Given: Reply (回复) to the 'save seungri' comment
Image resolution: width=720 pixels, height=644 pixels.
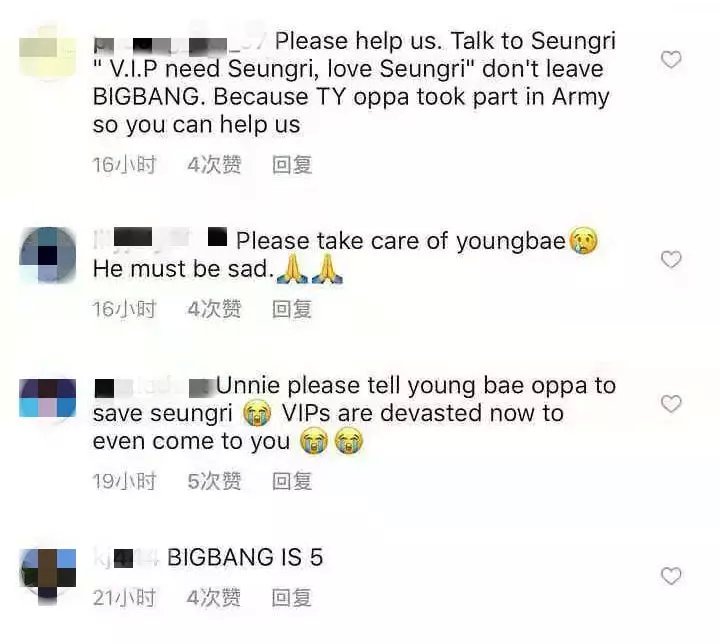Looking at the screenshot, I should click(x=292, y=481).
